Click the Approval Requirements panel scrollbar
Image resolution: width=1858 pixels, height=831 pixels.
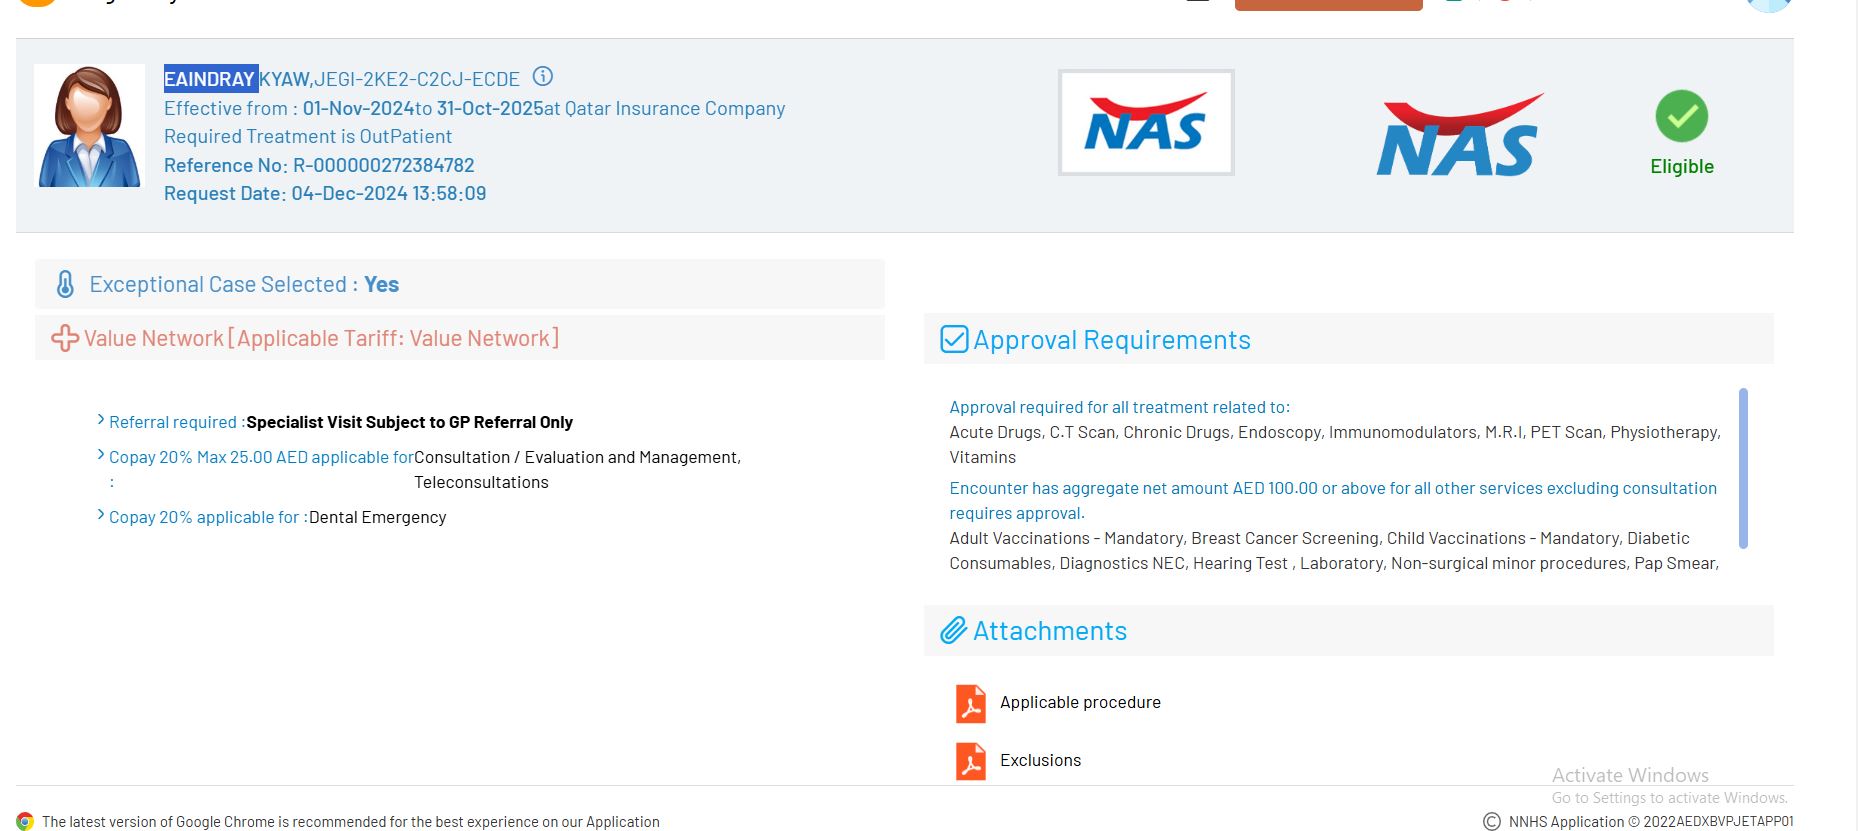[x=1743, y=468]
